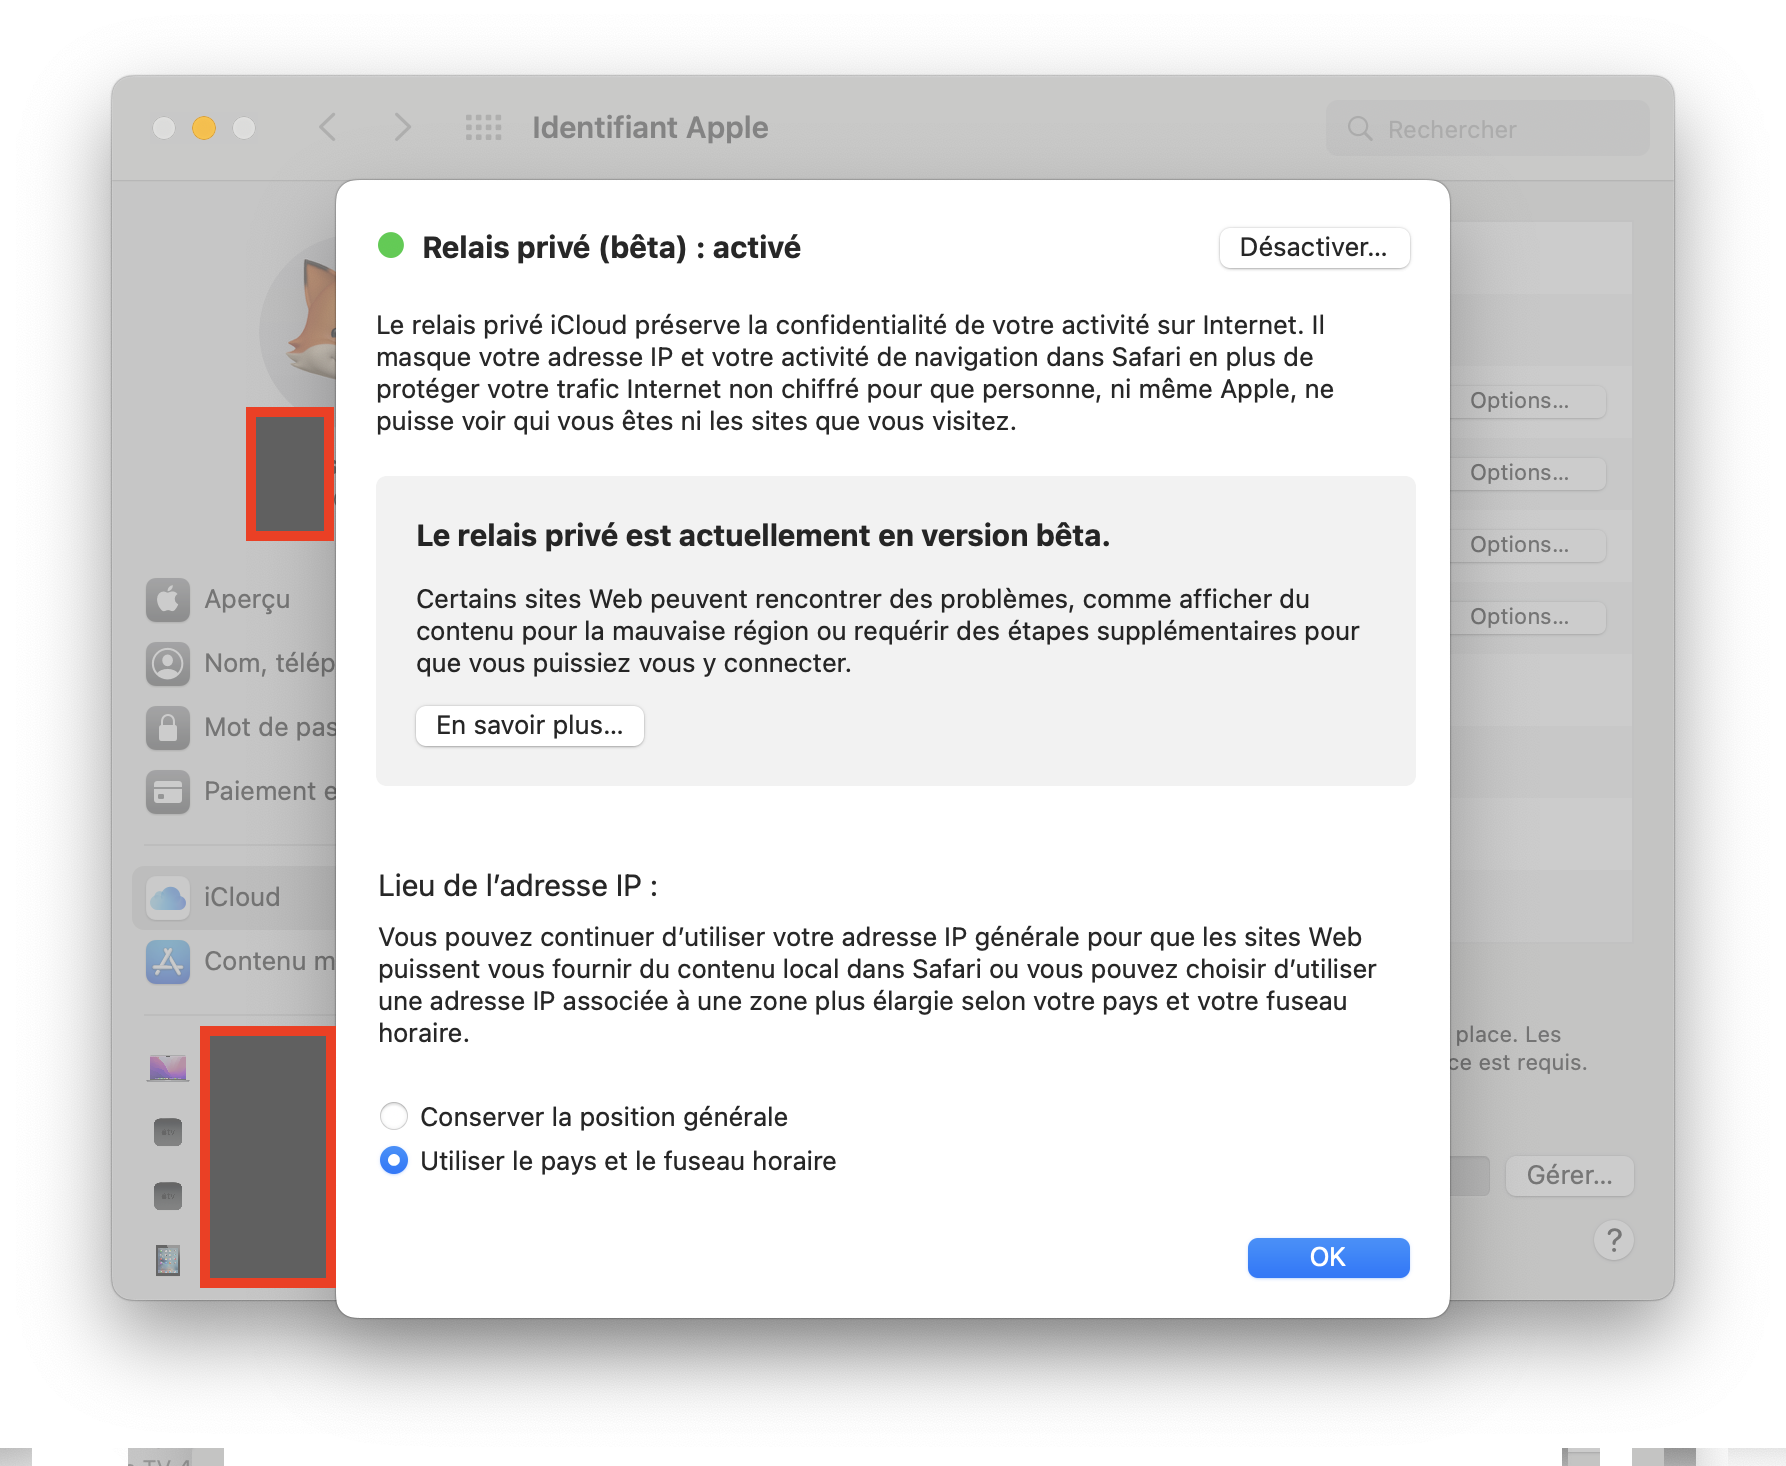Show all preferences grid icon
1786x1466 pixels.
(484, 127)
